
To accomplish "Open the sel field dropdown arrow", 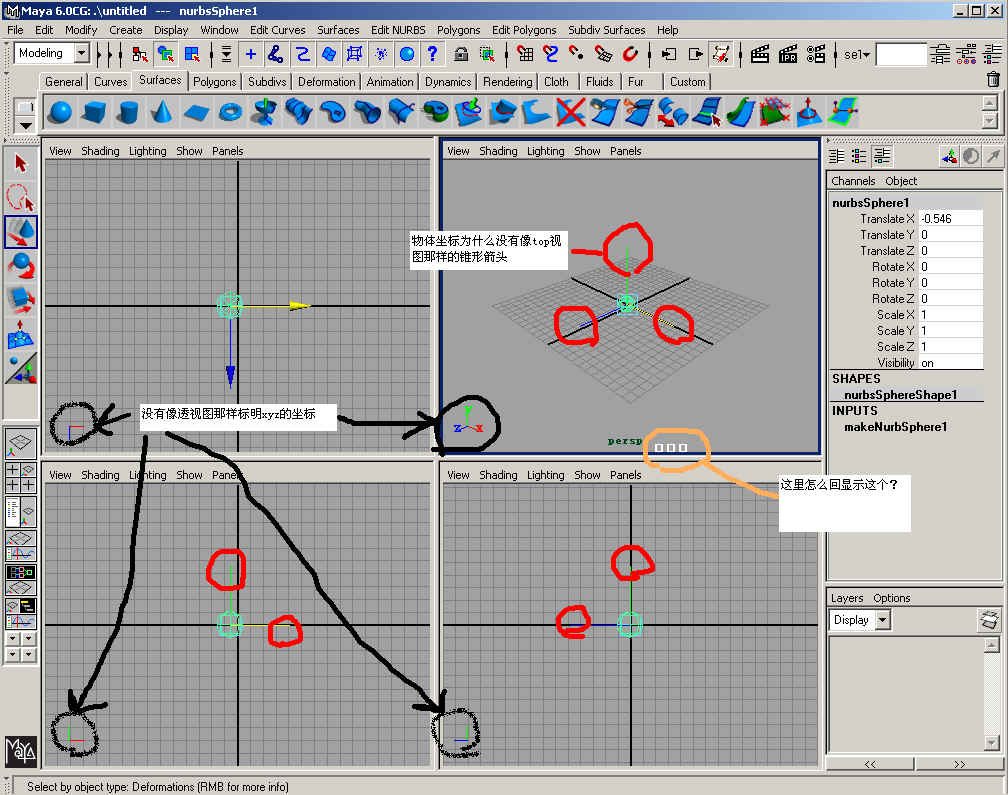I will click(867, 55).
